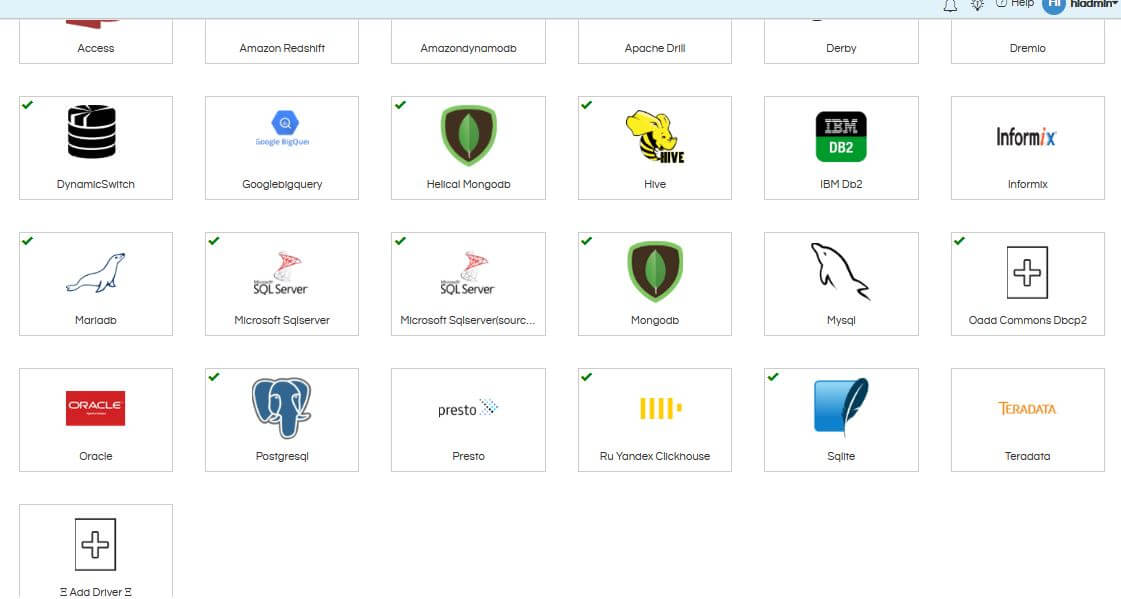Click the Derby label
The height and width of the screenshot is (599, 1121).
coord(841,48)
